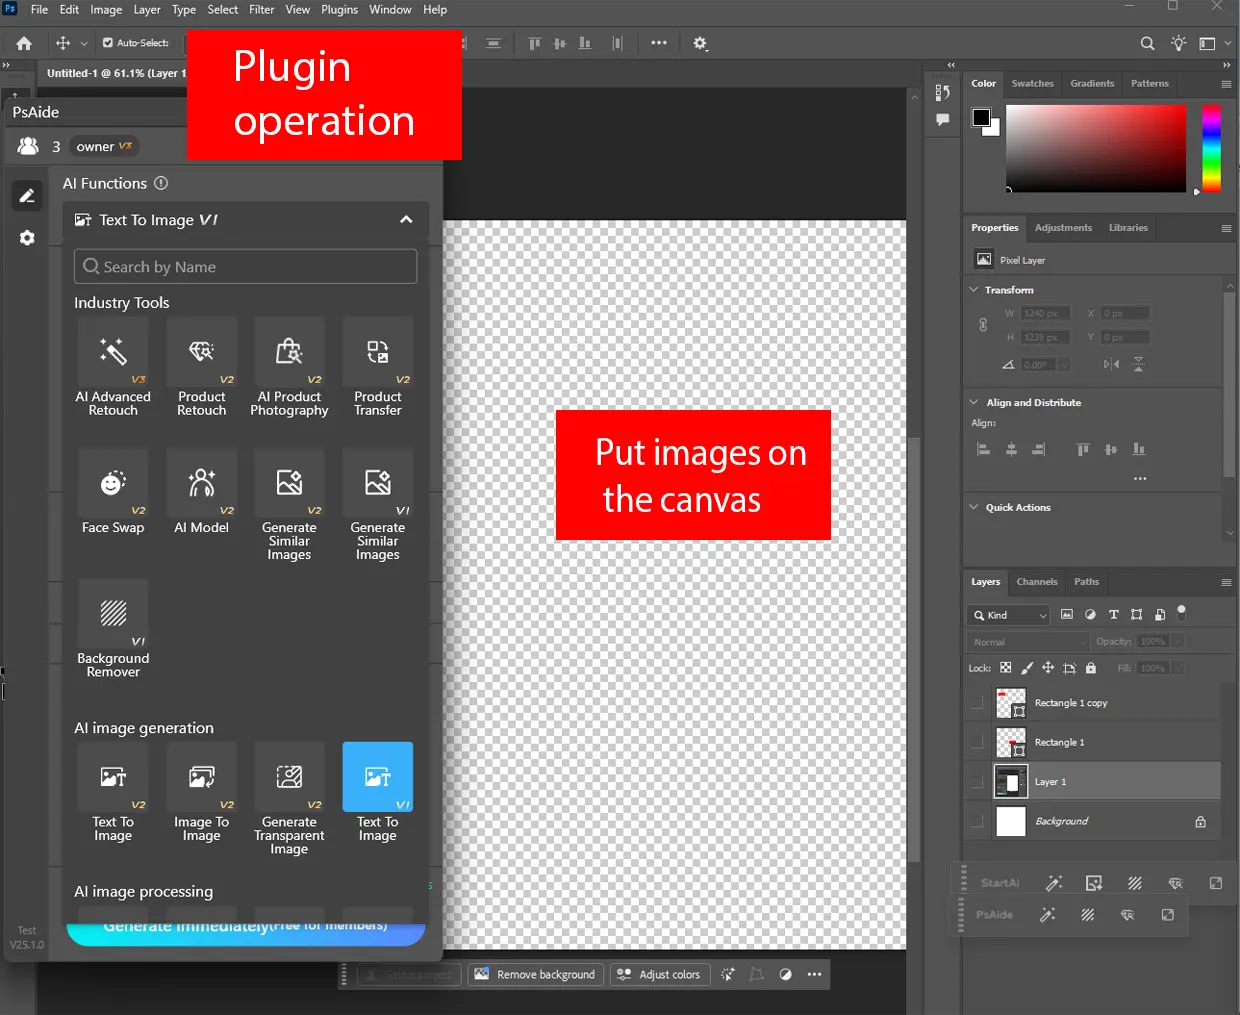Viewport: 1240px width, 1015px height.
Task: Open the AI Advanced Retouch tool
Action: (113, 353)
